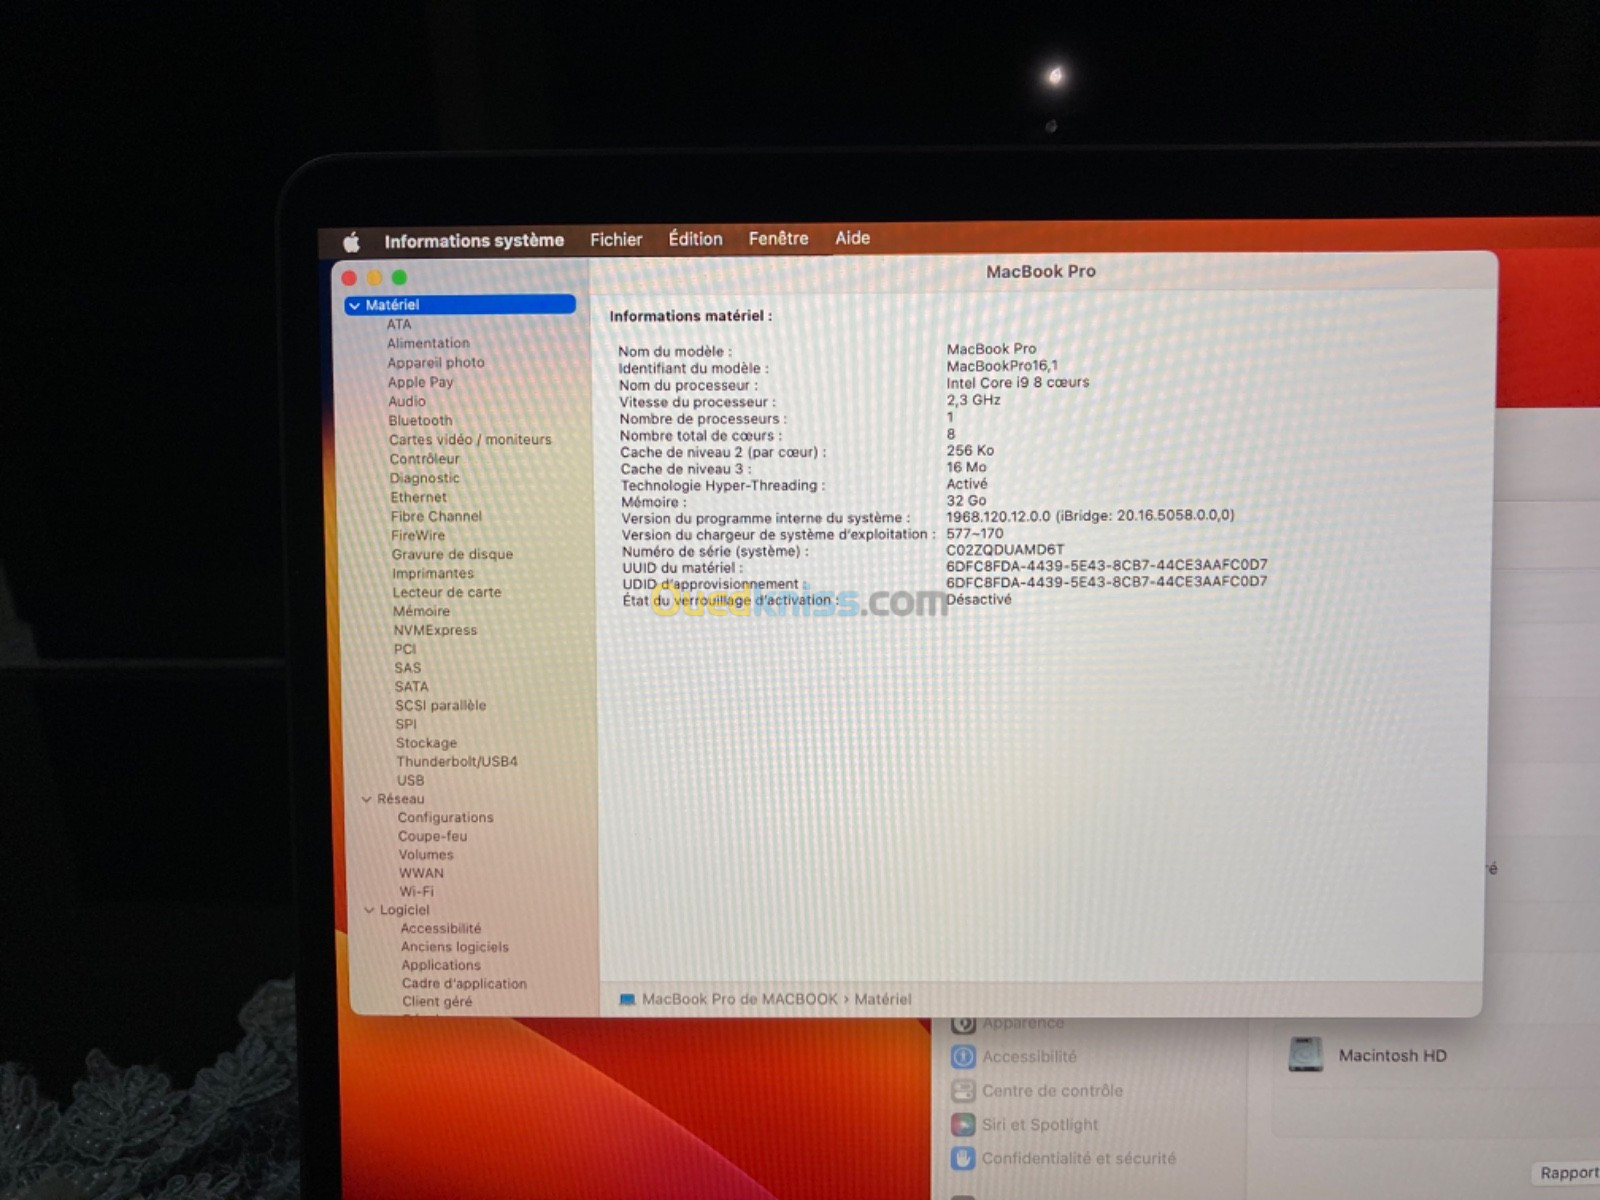Select Cadre d'application under Logiciel
Viewport: 1600px width, 1200px height.
465,984
